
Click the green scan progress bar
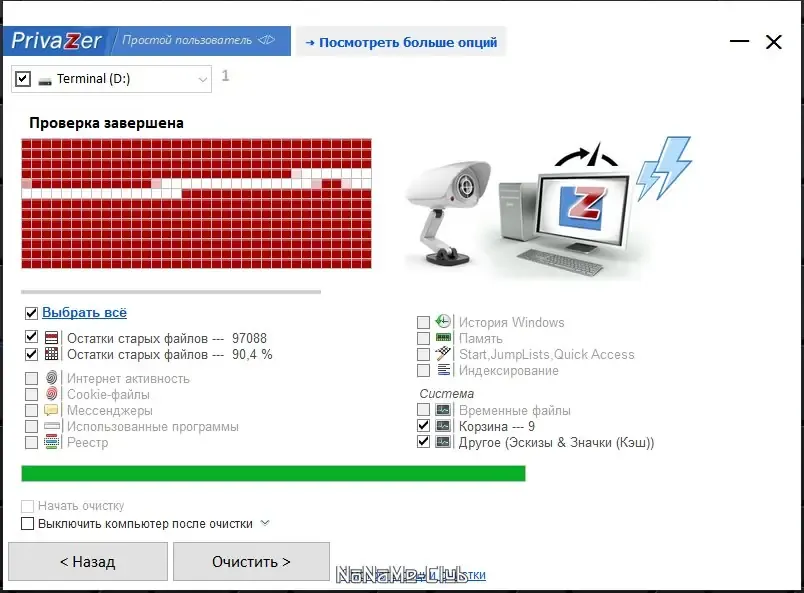click(x=273, y=473)
